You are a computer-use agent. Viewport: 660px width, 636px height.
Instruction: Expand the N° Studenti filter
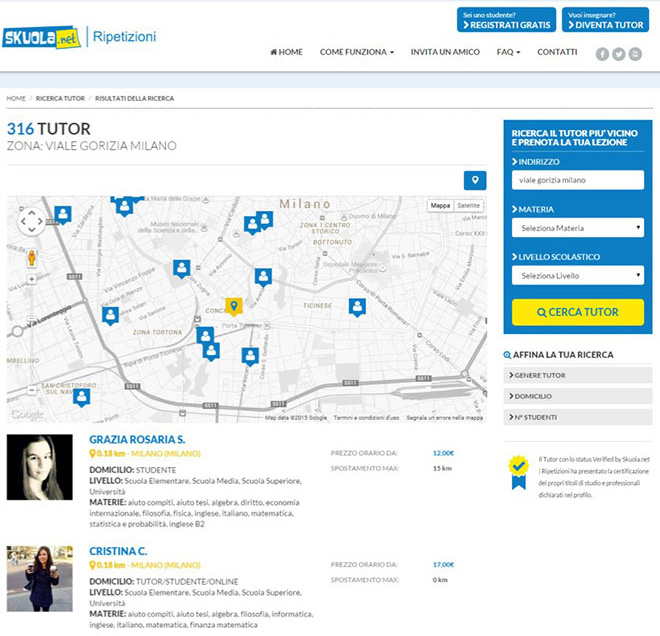(578, 417)
